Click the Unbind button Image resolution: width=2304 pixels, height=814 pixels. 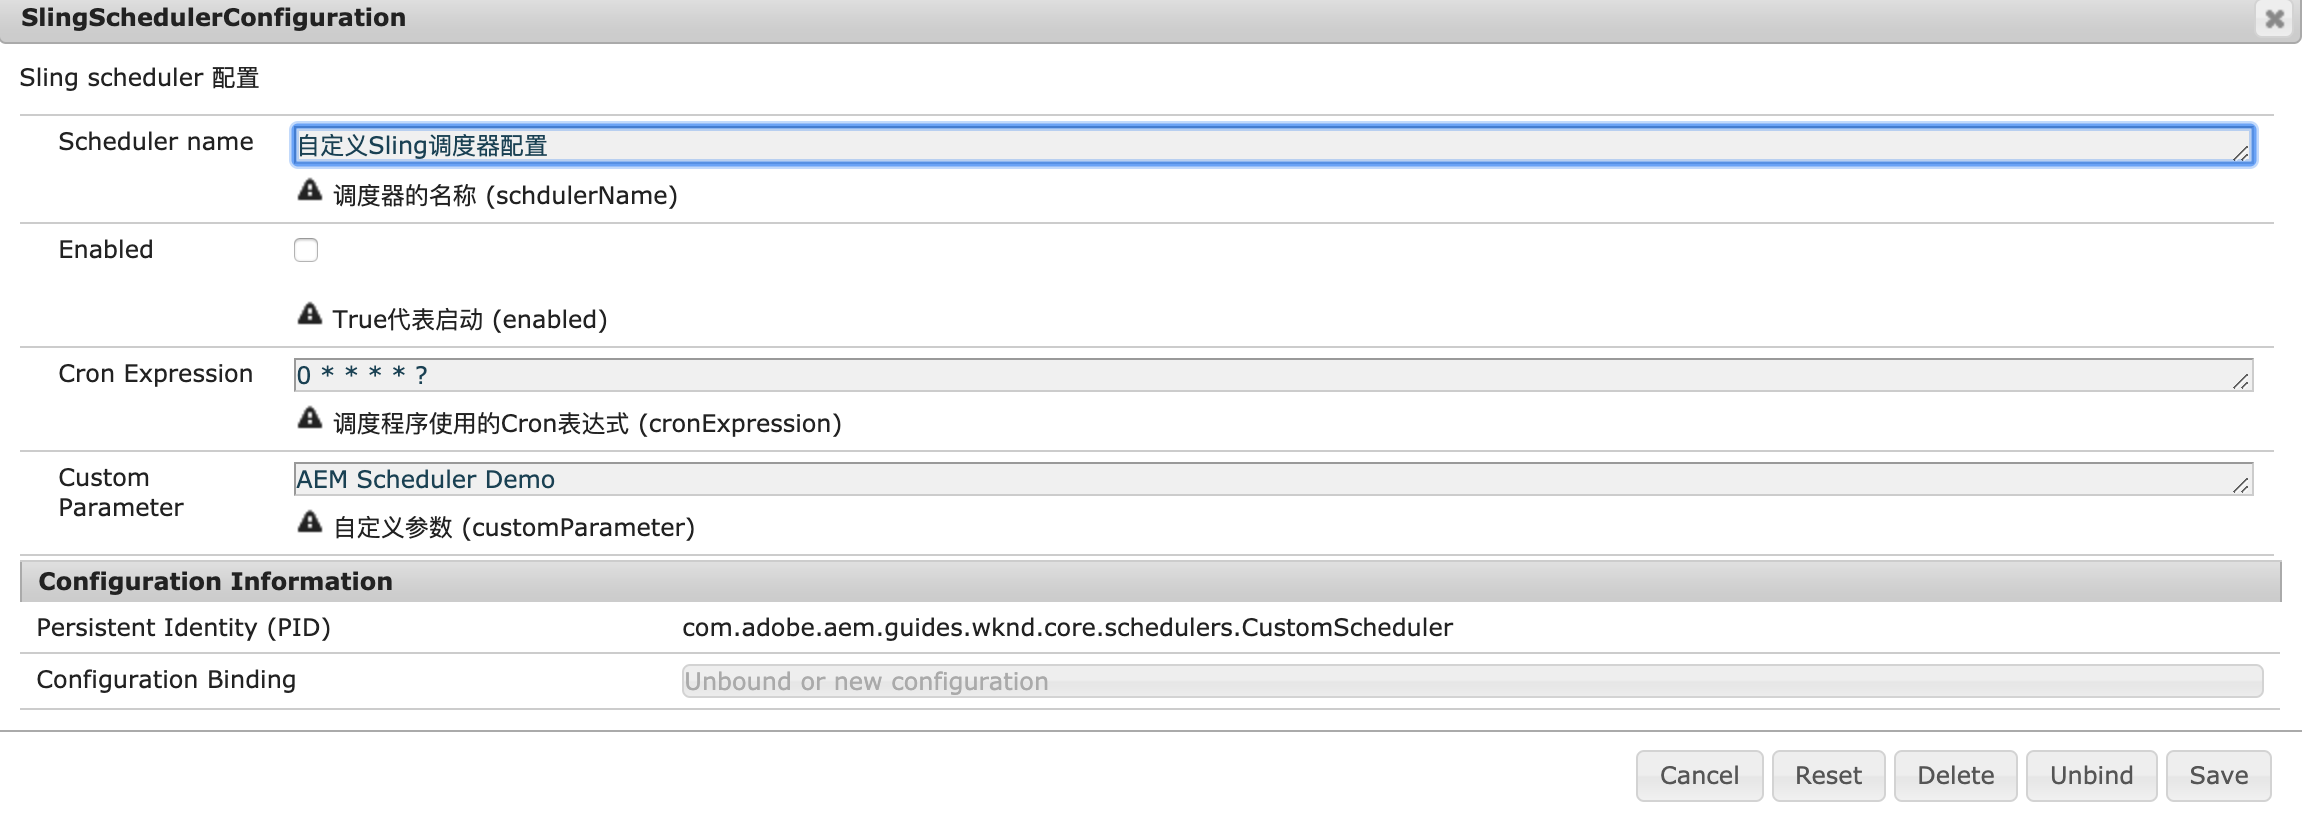coord(2091,775)
